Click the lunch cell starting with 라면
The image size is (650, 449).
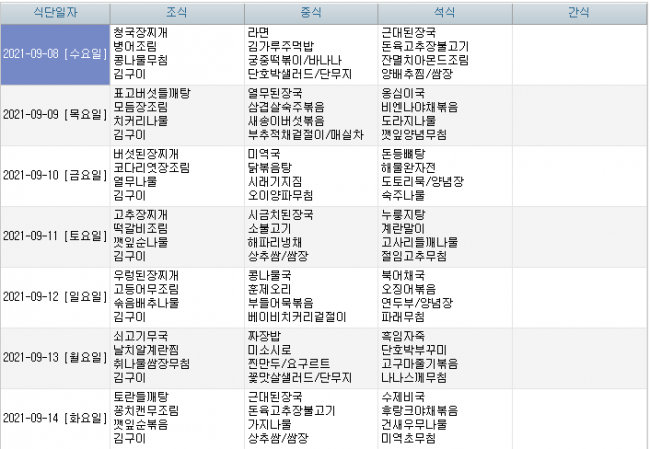[311, 54]
